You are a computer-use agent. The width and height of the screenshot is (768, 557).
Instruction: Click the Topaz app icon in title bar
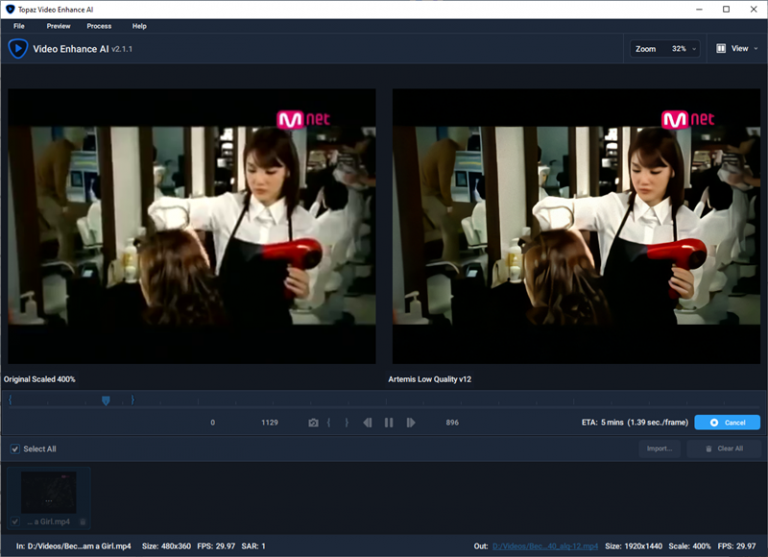(10, 9)
